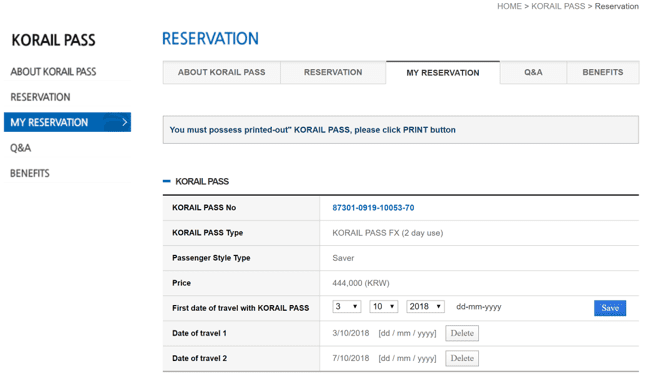Click the KORAIL PASS section header dash icon

click(166, 181)
